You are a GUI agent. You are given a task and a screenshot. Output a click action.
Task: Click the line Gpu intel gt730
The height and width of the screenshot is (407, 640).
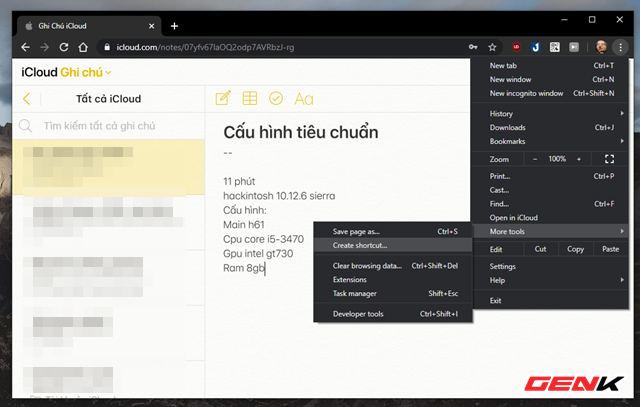pos(258,254)
